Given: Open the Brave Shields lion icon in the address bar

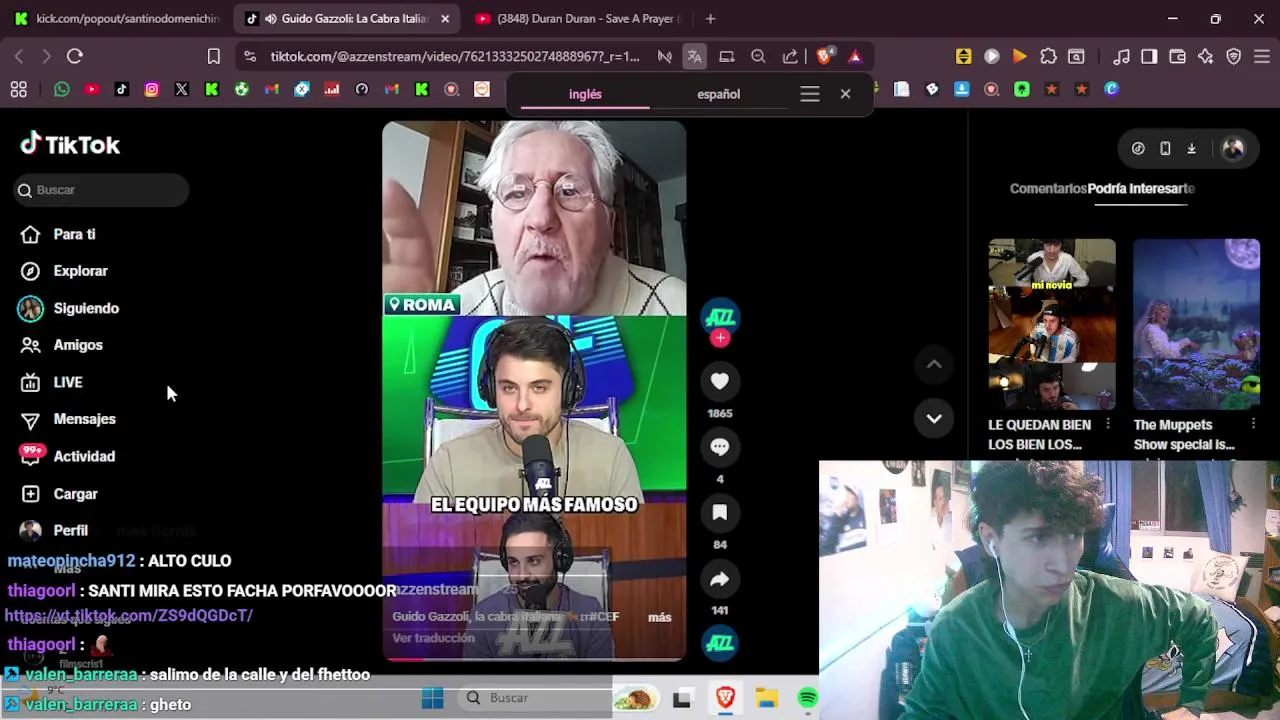Looking at the screenshot, I should tap(825, 56).
